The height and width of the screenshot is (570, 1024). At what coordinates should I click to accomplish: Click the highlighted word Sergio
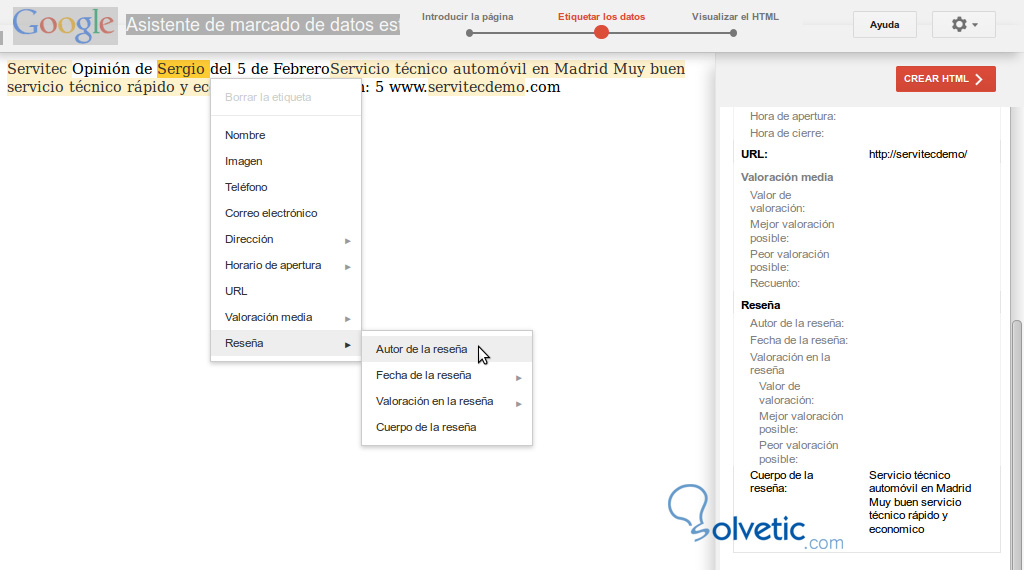pos(181,69)
